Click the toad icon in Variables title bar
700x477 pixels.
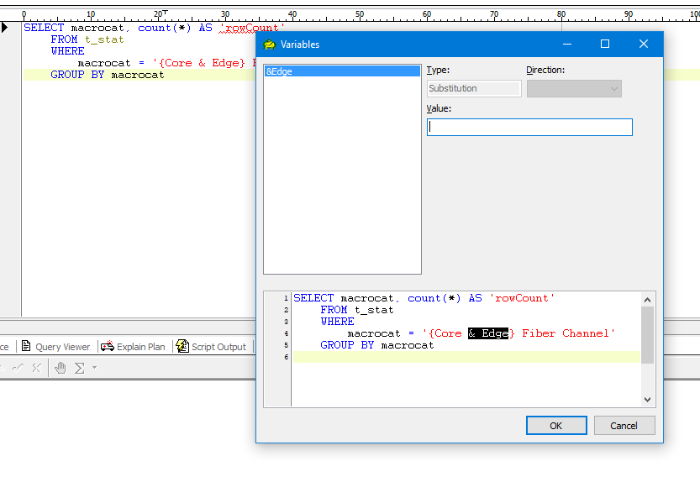pyautogui.click(x=270, y=44)
